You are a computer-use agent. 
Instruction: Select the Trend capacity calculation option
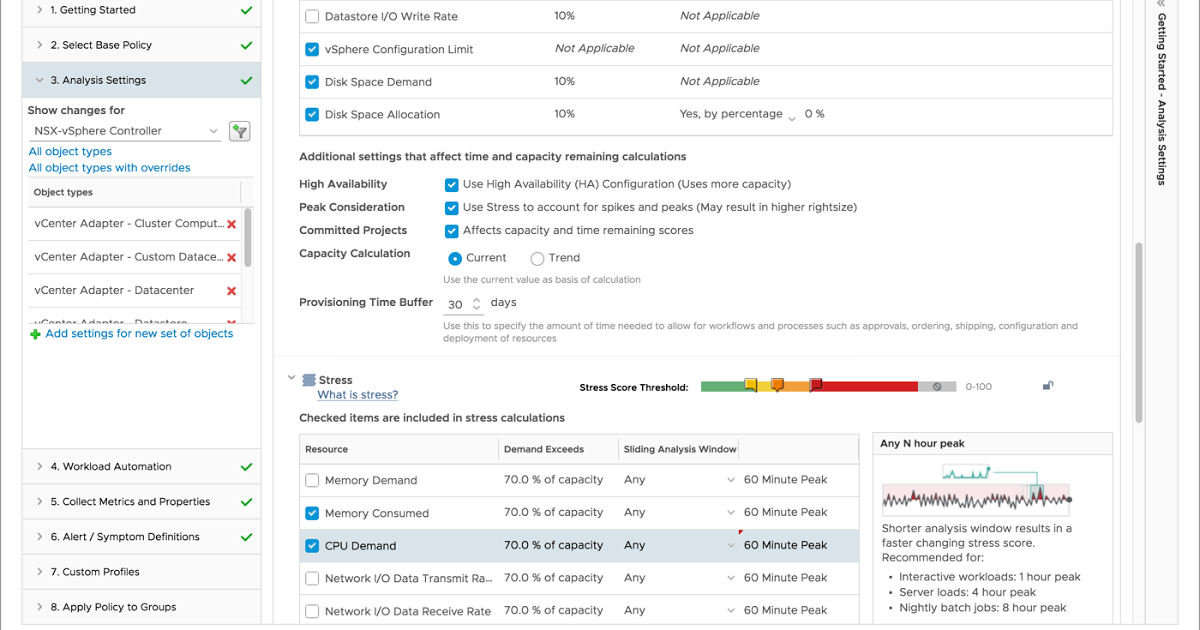(x=537, y=258)
